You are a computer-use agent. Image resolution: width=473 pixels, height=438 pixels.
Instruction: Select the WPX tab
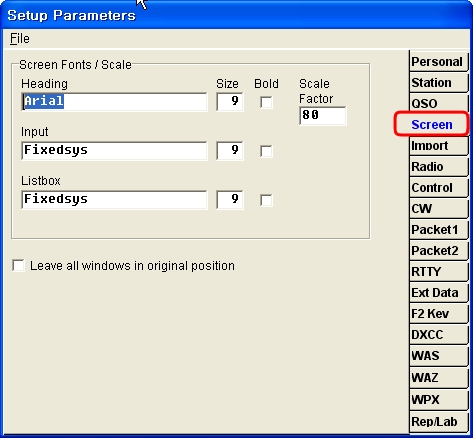click(x=439, y=399)
